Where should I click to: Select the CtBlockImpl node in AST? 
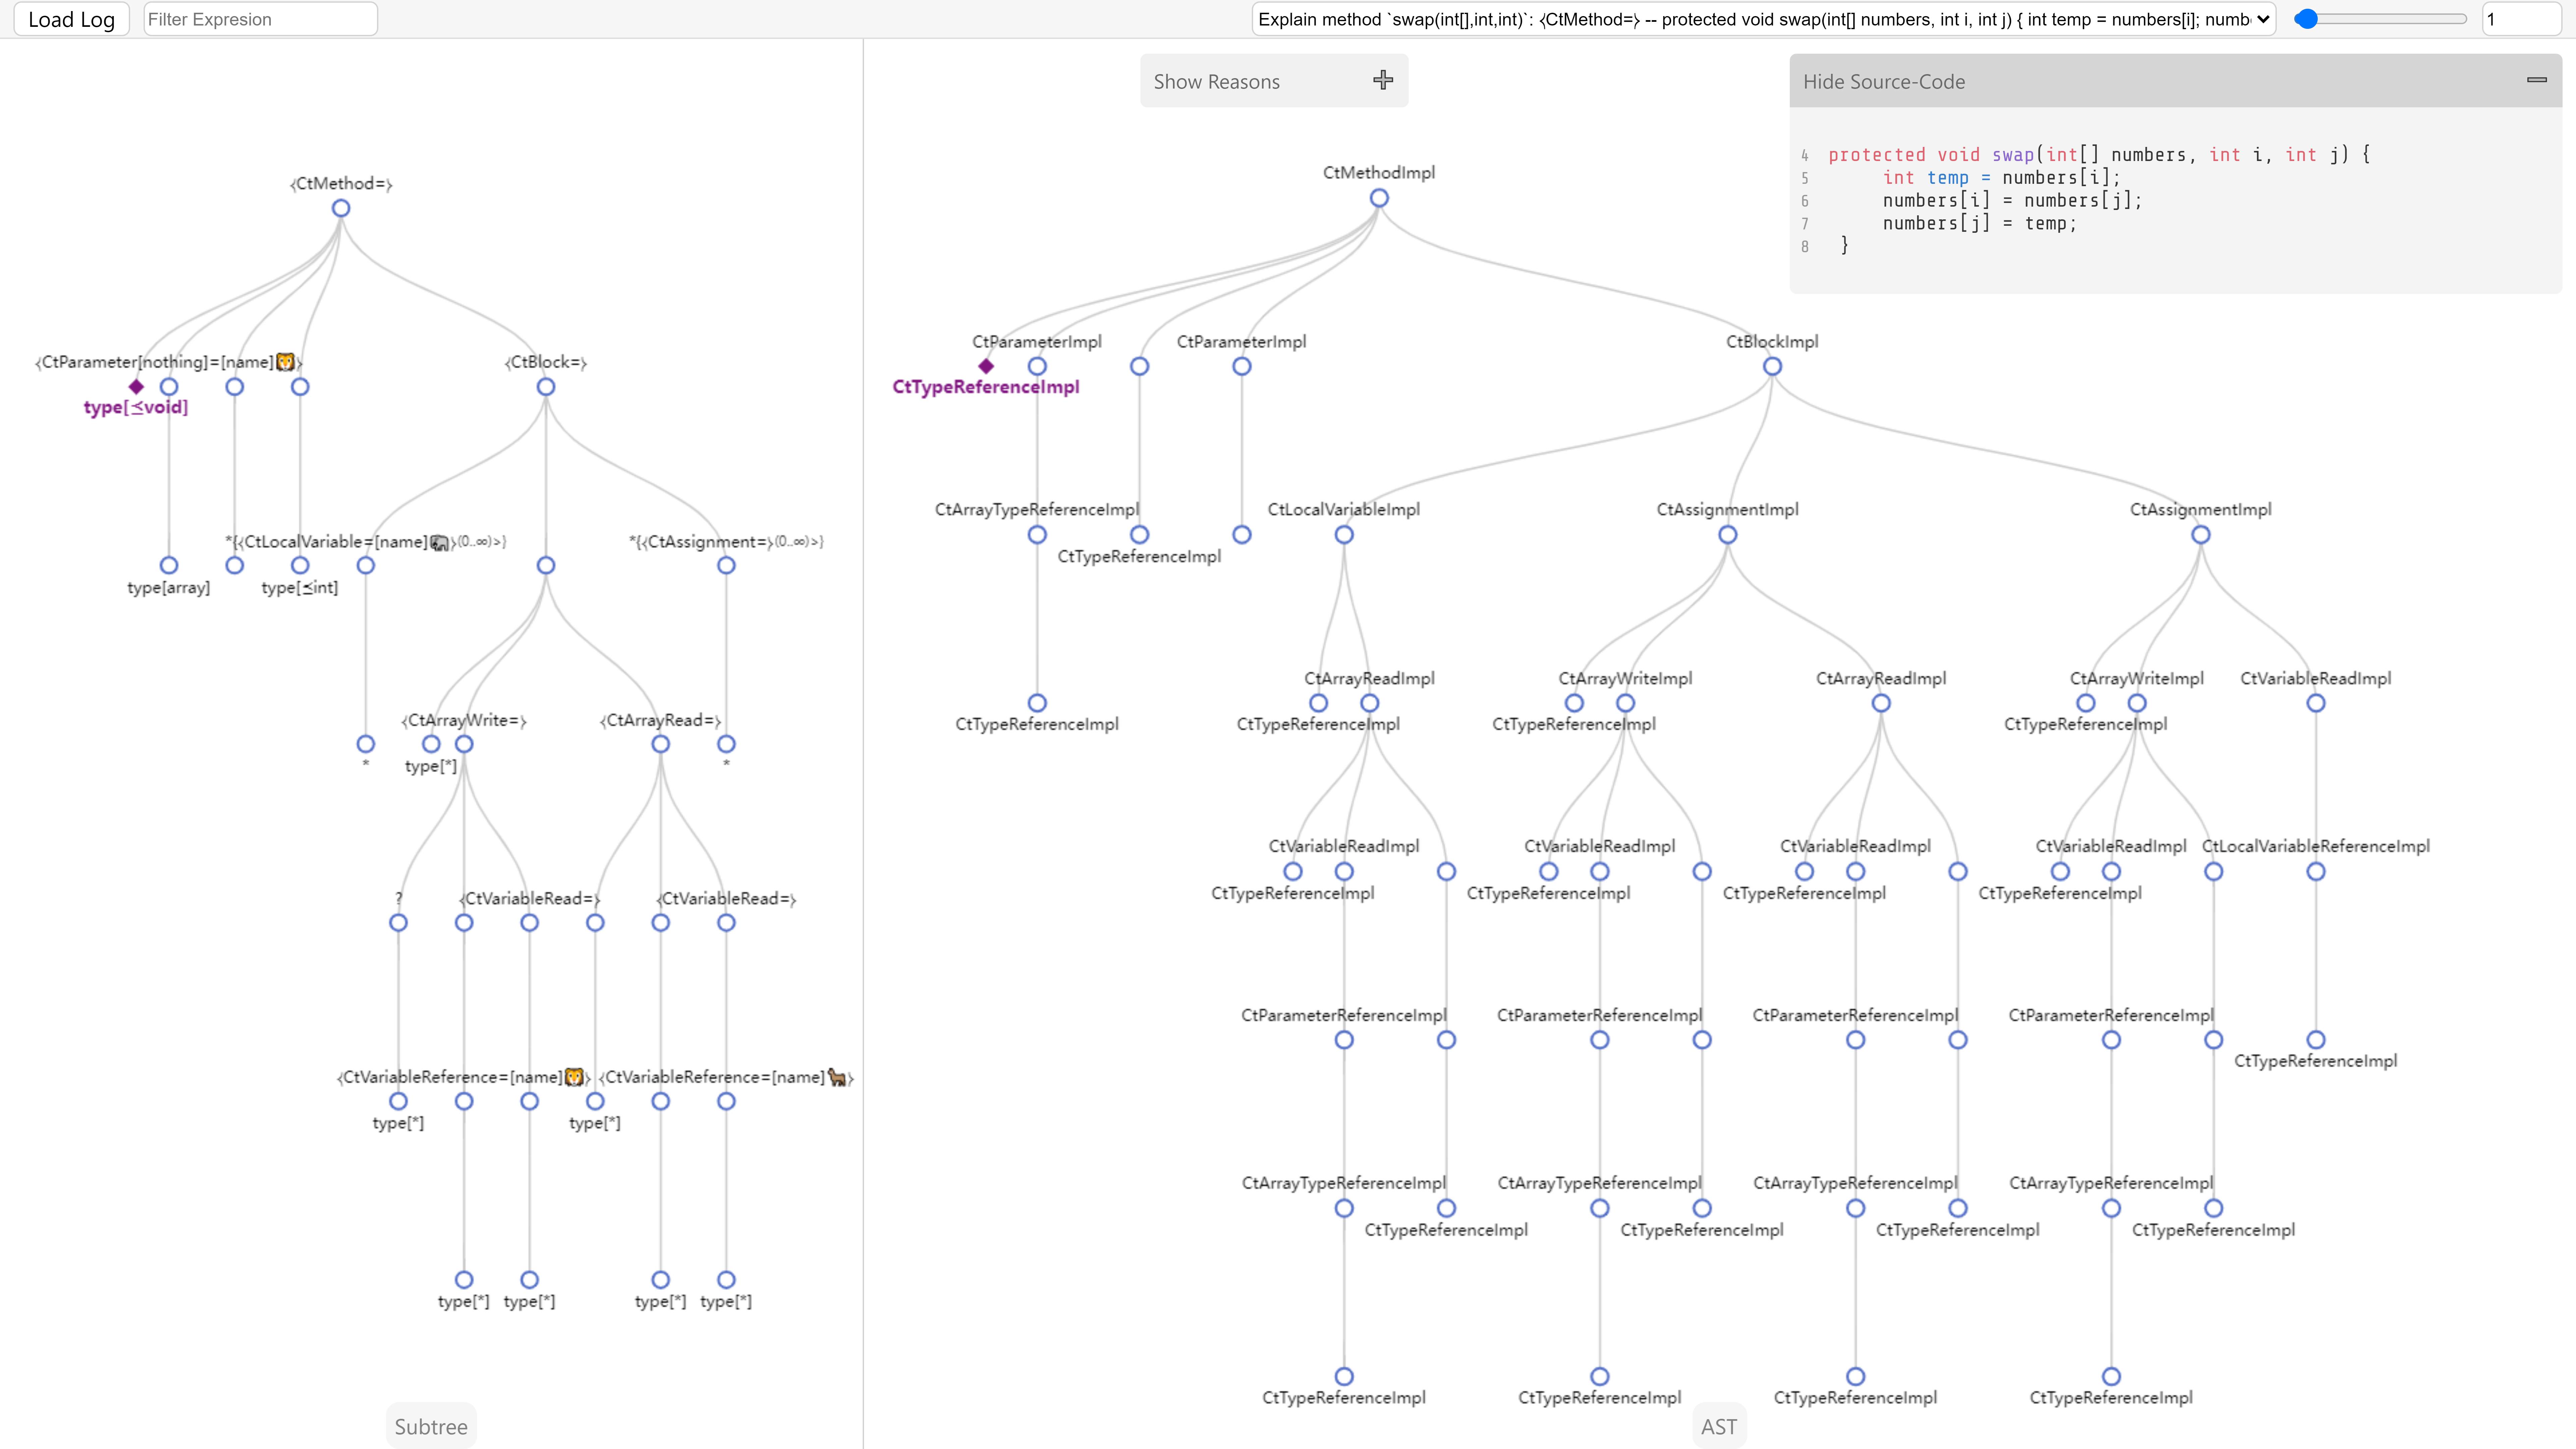pos(1772,366)
